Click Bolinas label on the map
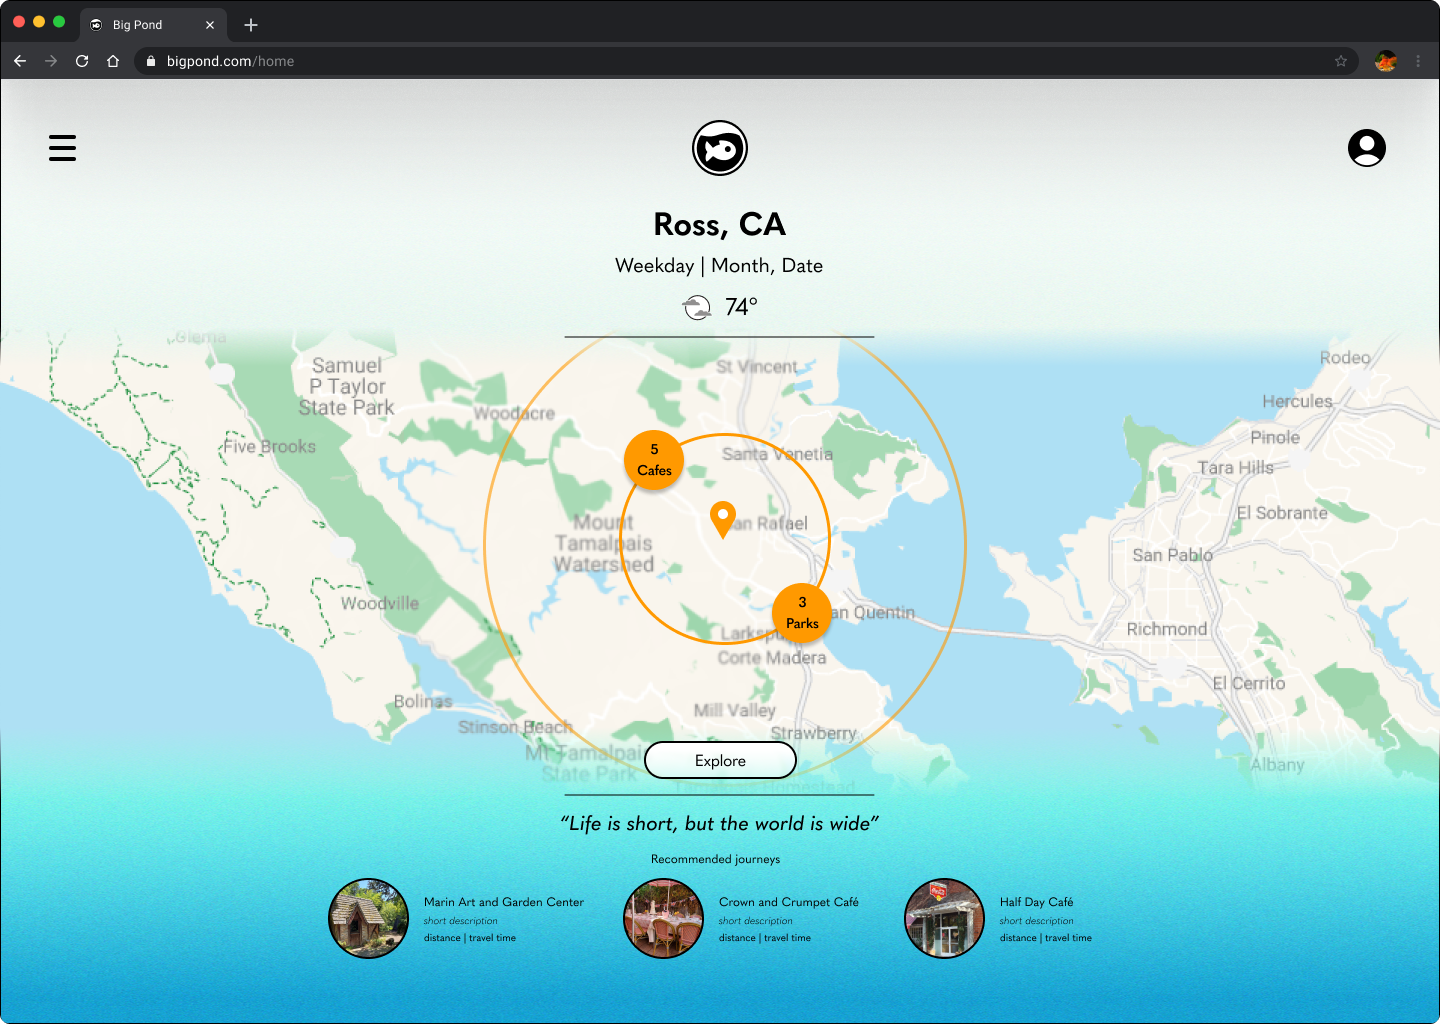 click(x=423, y=702)
